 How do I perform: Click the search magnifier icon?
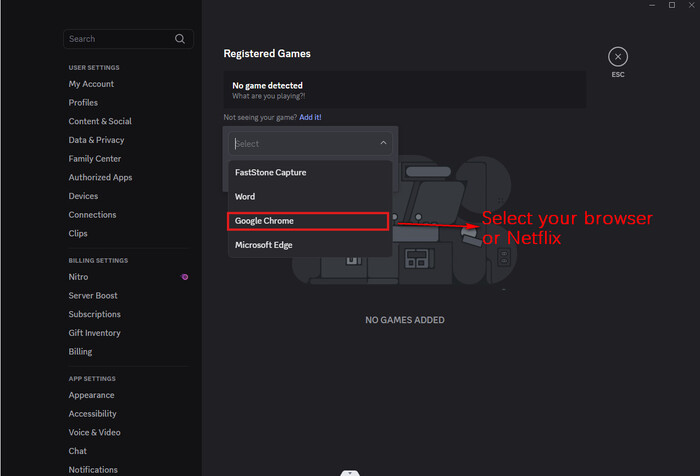coord(180,39)
